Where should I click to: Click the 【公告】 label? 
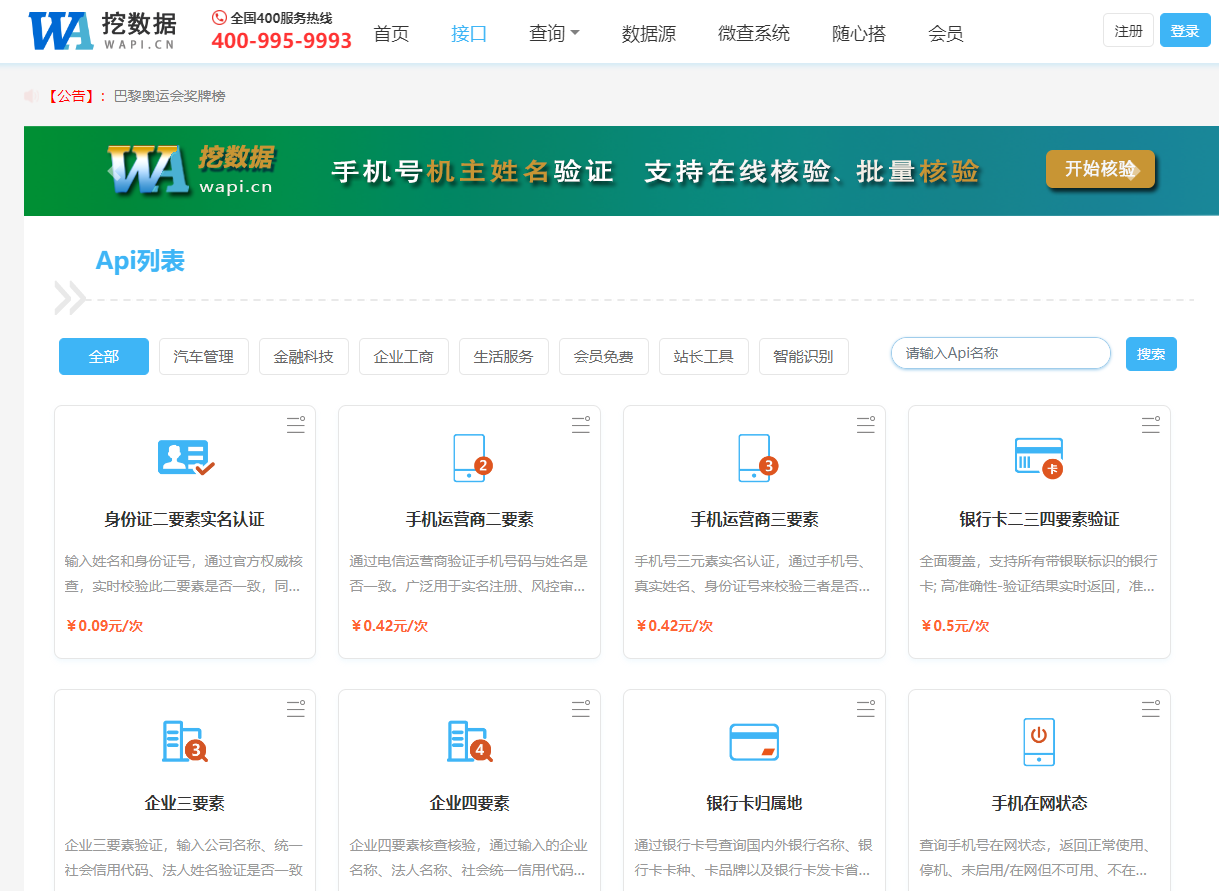coord(76,96)
